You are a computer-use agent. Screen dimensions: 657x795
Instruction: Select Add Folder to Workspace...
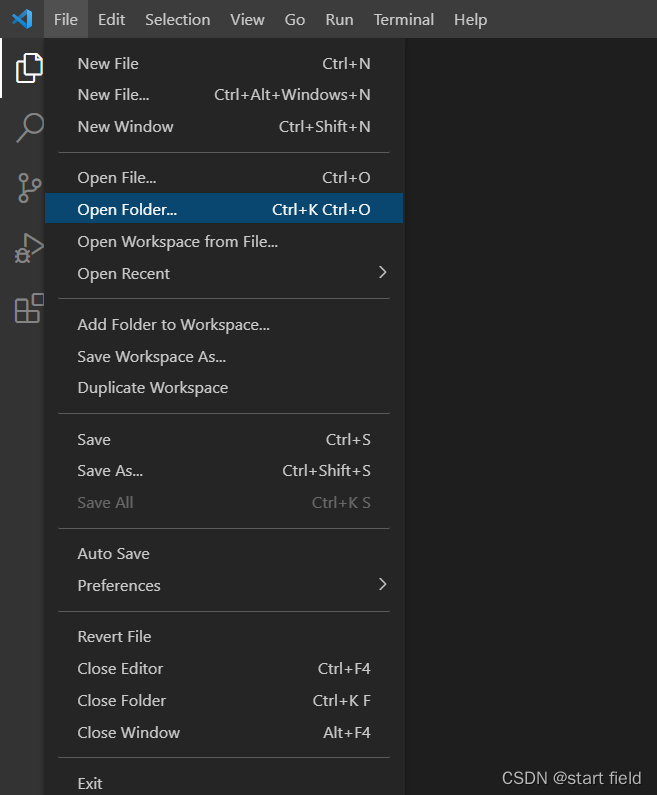[x=224, y=325]
